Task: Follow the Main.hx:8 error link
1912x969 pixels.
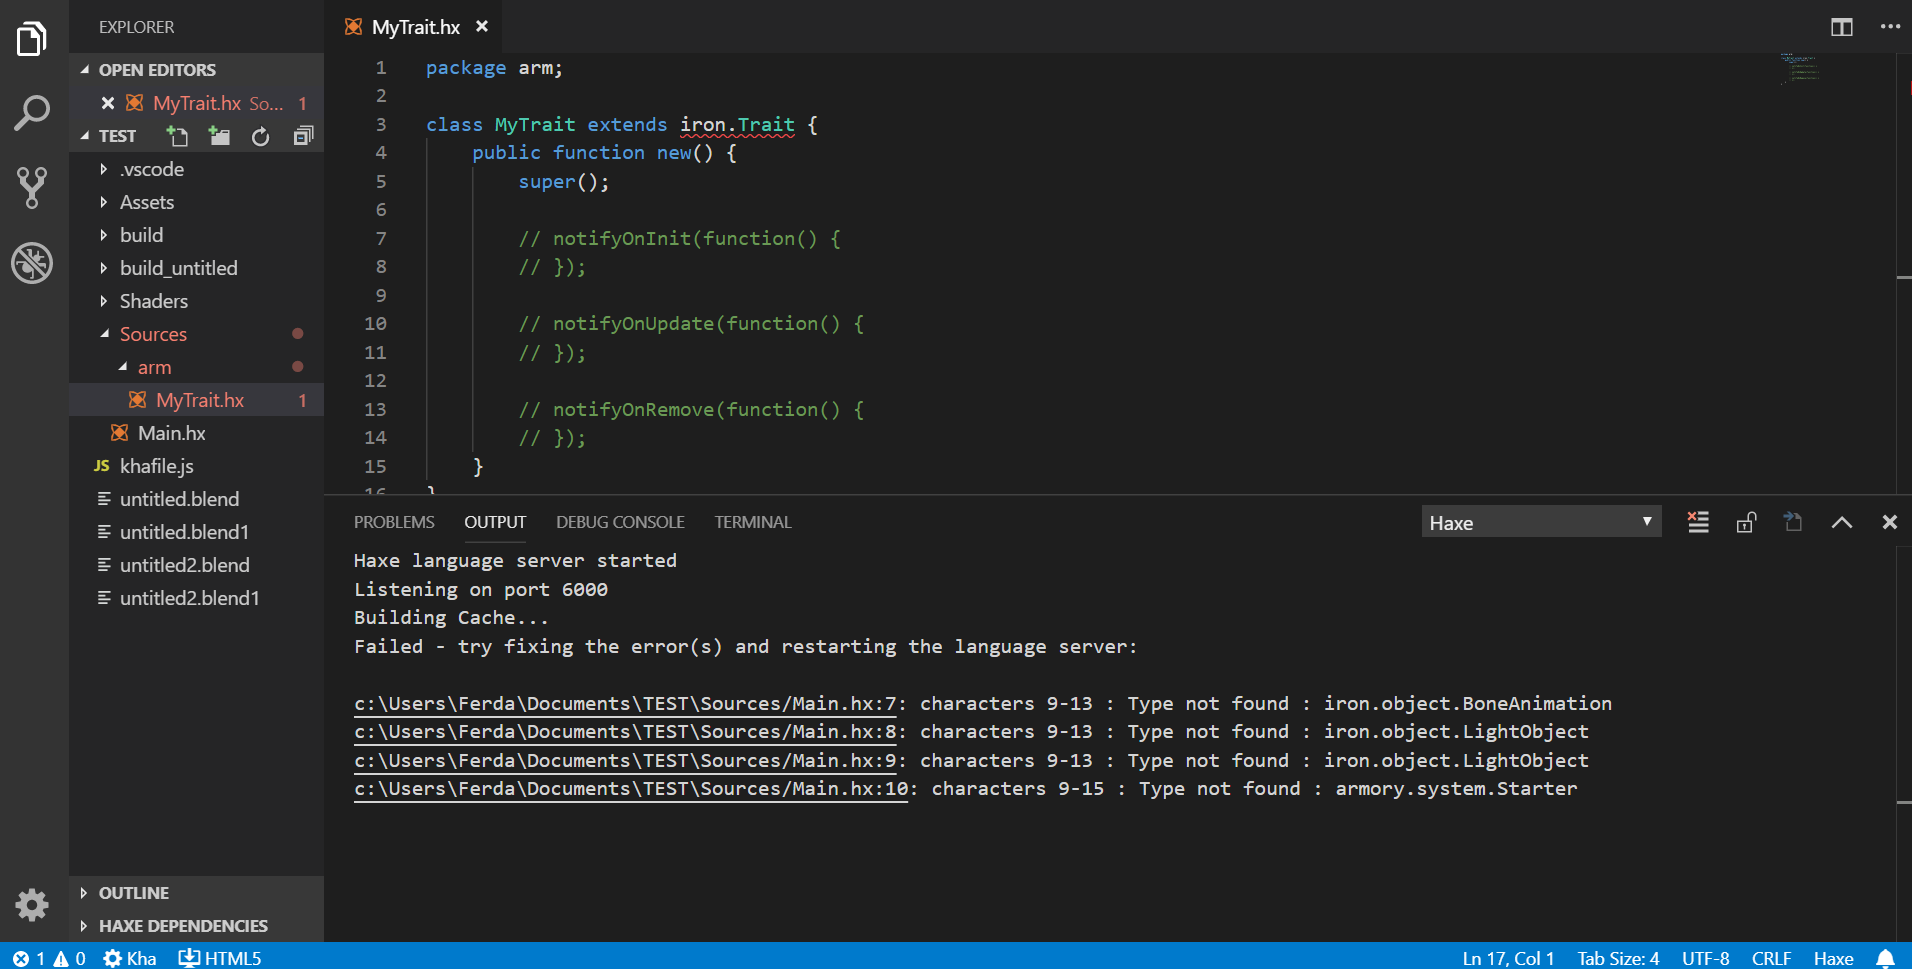Action: pyautogui.click(x=625, y=732)
